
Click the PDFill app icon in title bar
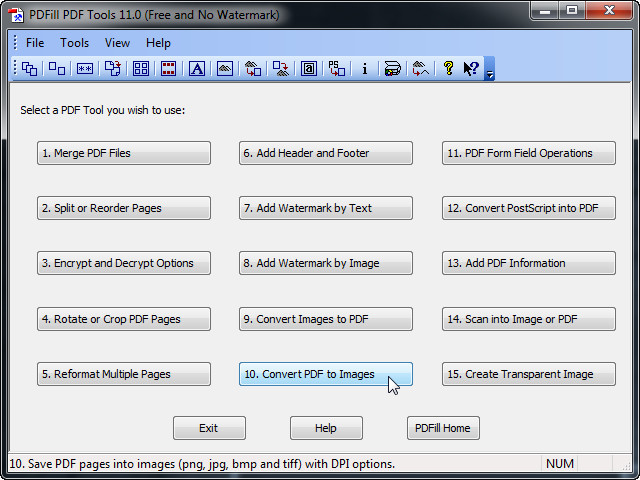coord(16,15)
